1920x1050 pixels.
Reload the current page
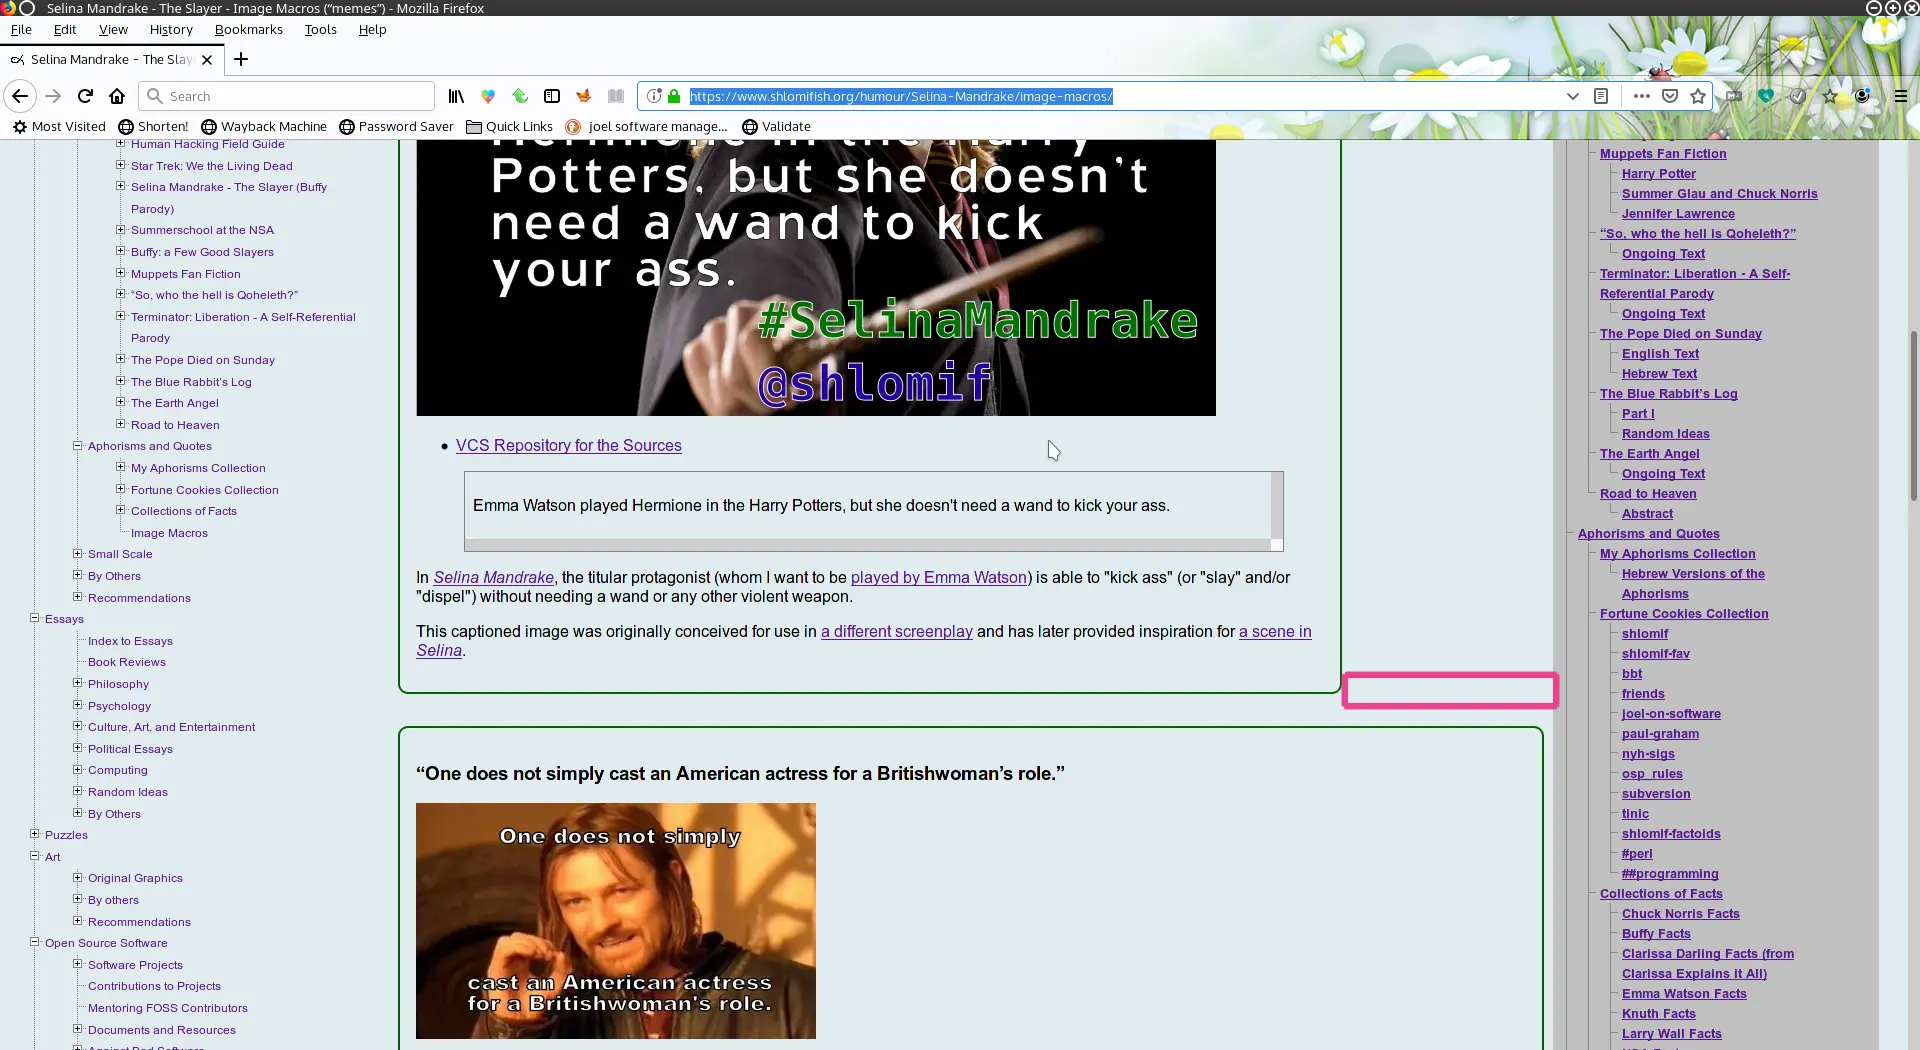(x=85, y=96)
